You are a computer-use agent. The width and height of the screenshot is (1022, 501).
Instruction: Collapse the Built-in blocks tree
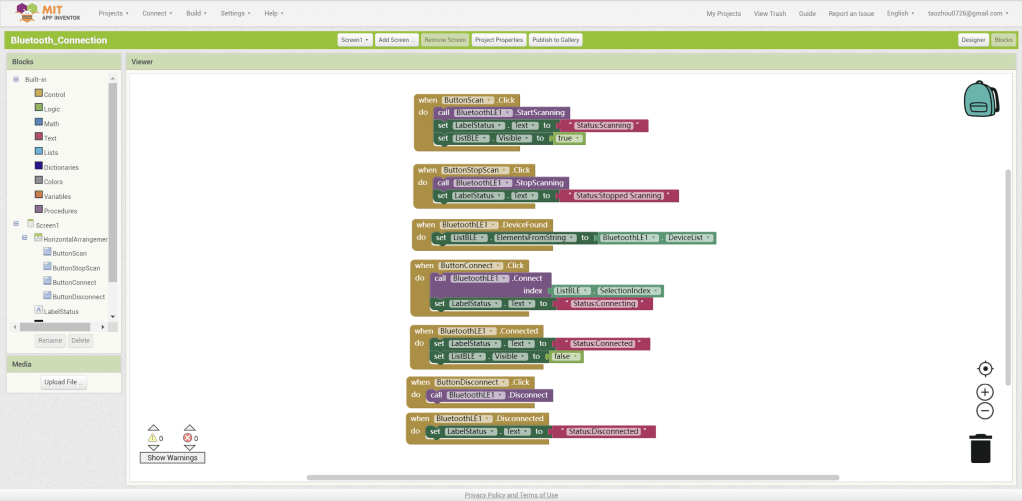(16, 79)
